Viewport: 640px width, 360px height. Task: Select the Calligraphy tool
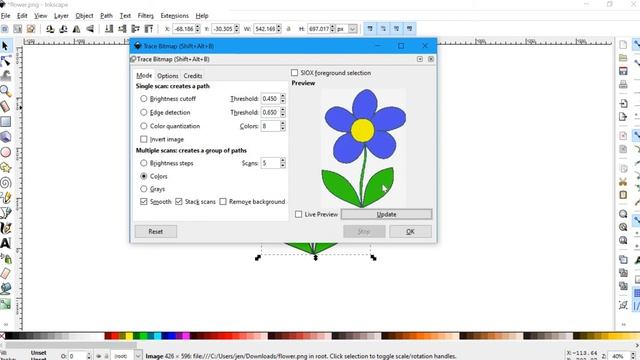(5, 228)
